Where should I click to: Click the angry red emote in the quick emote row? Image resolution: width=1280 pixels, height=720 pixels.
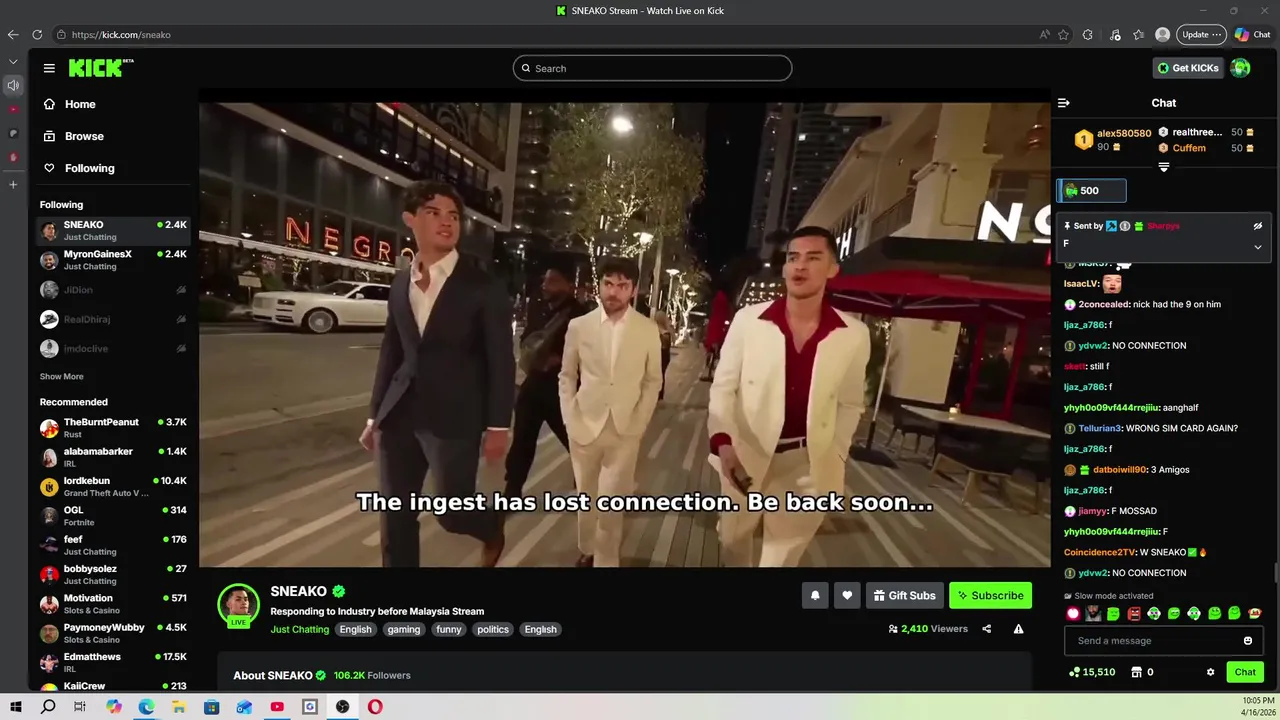pos(1134,613)
